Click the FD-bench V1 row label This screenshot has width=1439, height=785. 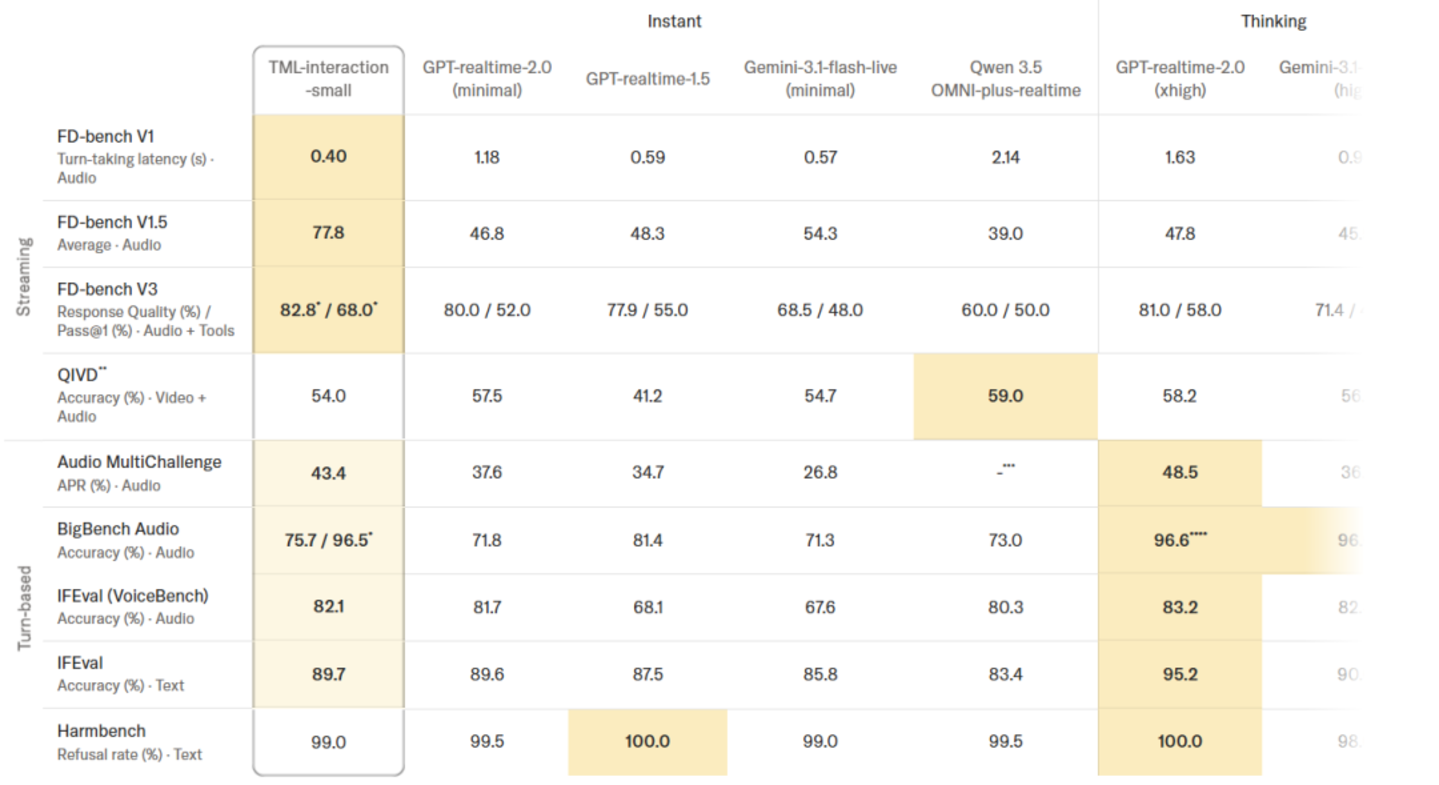(106, 137)
